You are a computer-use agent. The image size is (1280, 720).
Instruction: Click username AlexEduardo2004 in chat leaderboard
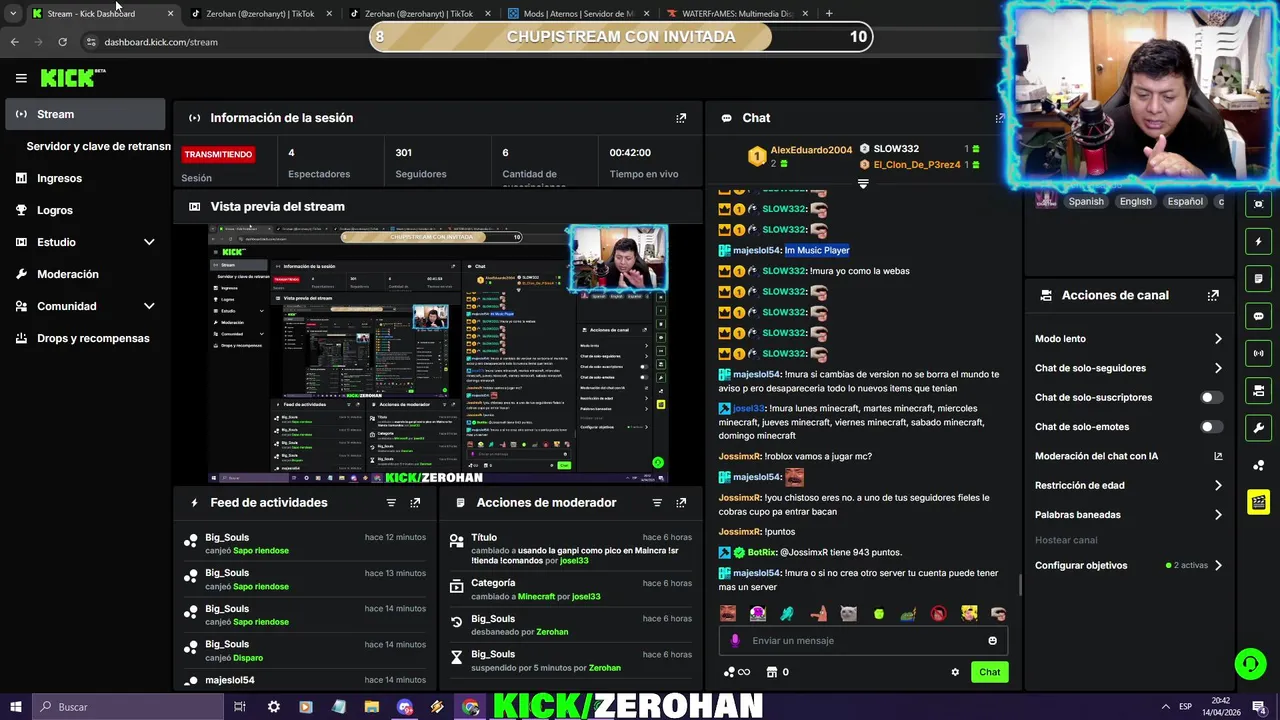pos(811,150)
